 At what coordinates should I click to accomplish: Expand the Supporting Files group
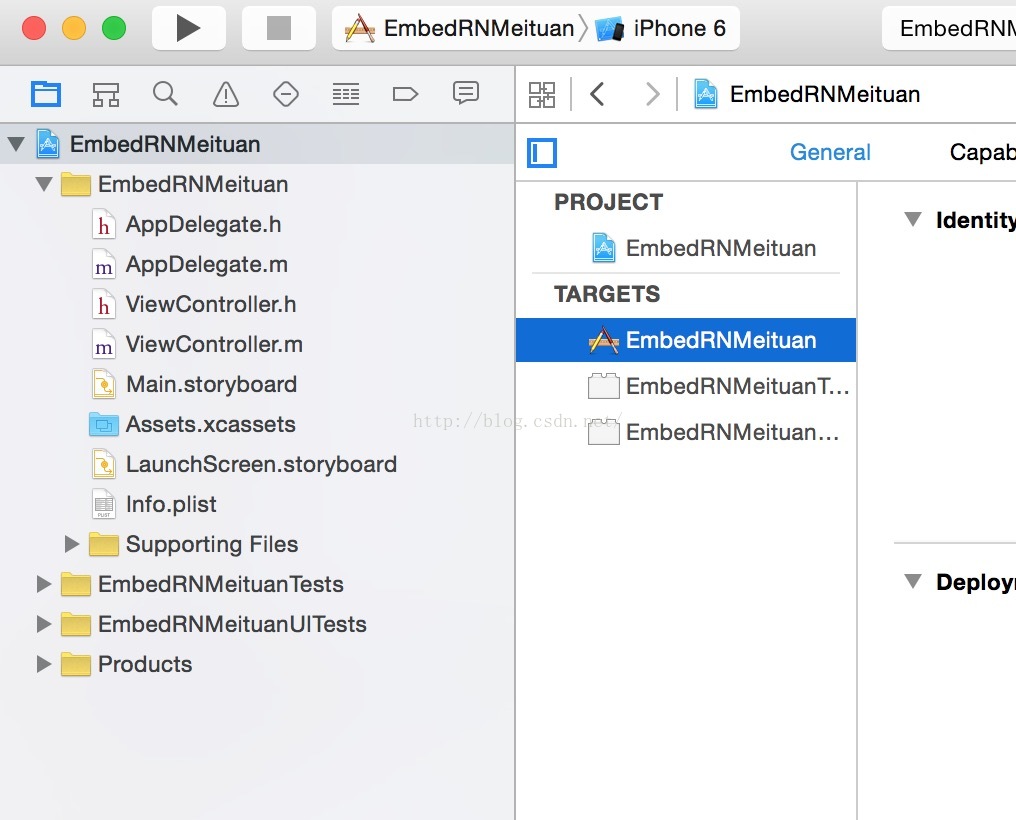[72, 544]
